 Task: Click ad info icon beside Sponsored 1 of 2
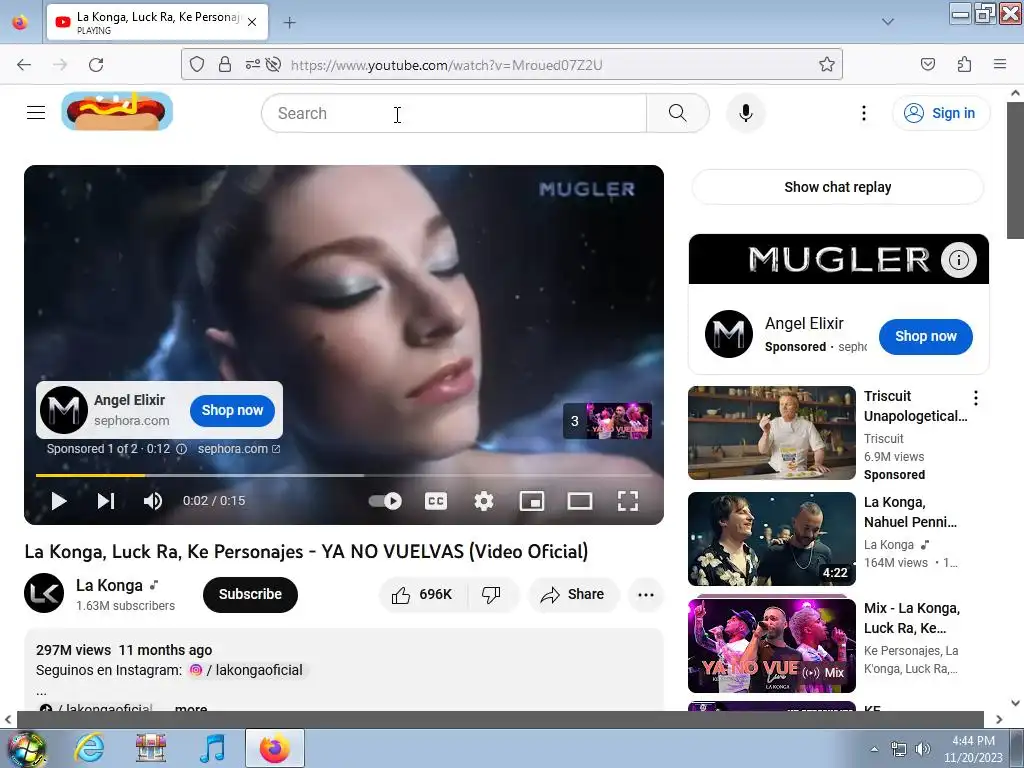[x=182, y=449]
